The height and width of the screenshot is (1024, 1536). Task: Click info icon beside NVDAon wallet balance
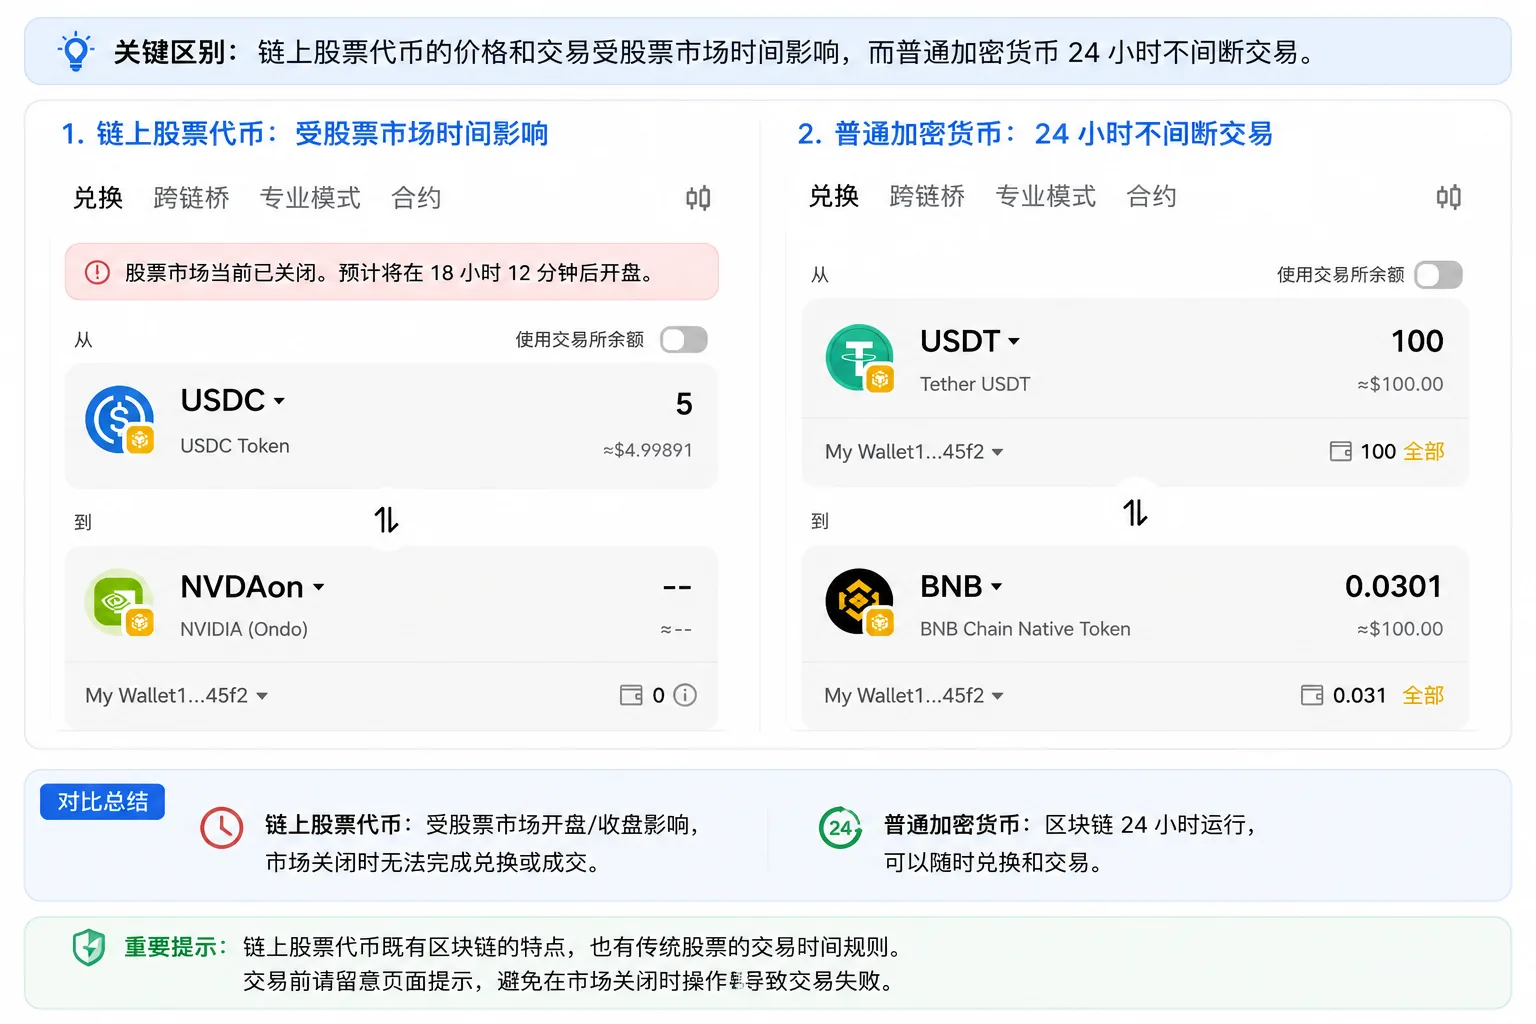click(x=685, y=695)
